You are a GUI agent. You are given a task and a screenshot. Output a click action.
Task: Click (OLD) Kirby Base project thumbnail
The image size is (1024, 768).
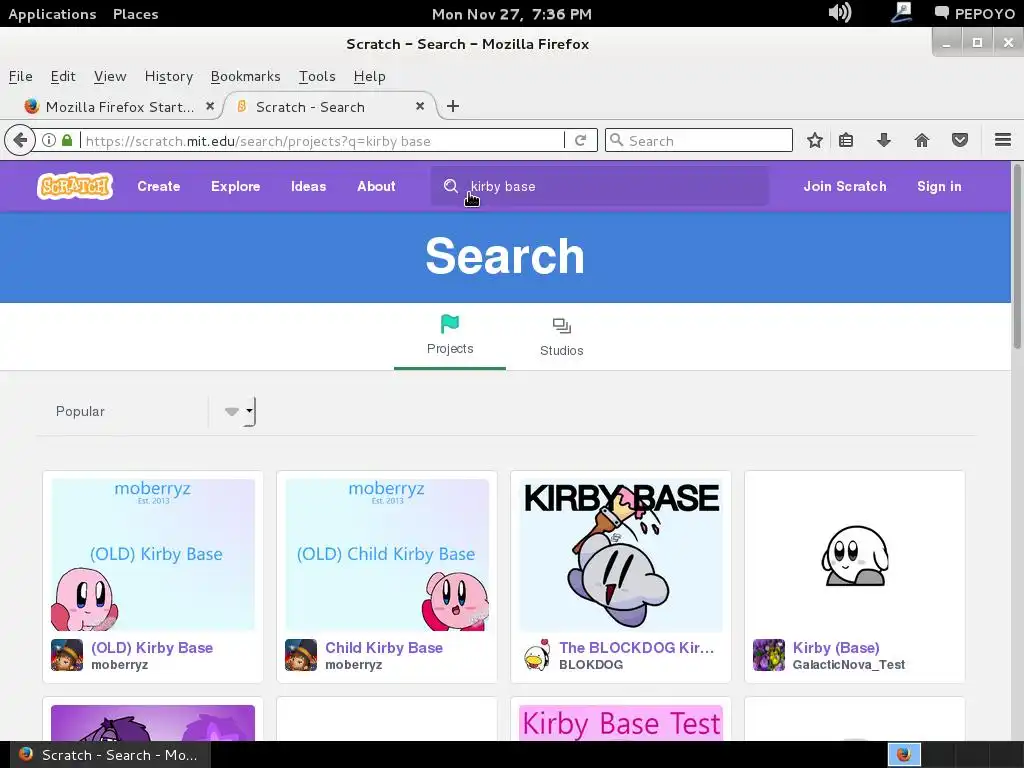(x=153, y=554)
